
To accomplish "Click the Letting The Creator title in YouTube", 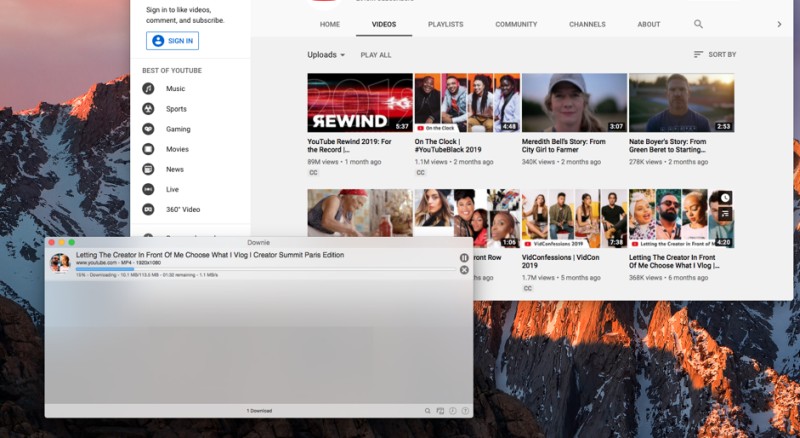I will 673,261.
